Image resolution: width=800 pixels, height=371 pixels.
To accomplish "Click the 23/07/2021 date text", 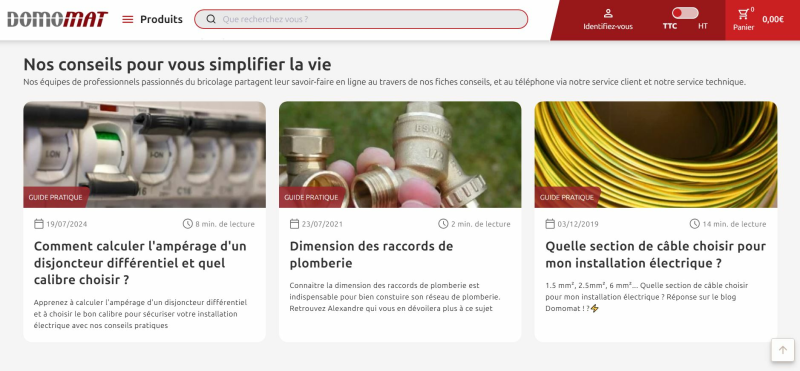I will click(322, 224).
